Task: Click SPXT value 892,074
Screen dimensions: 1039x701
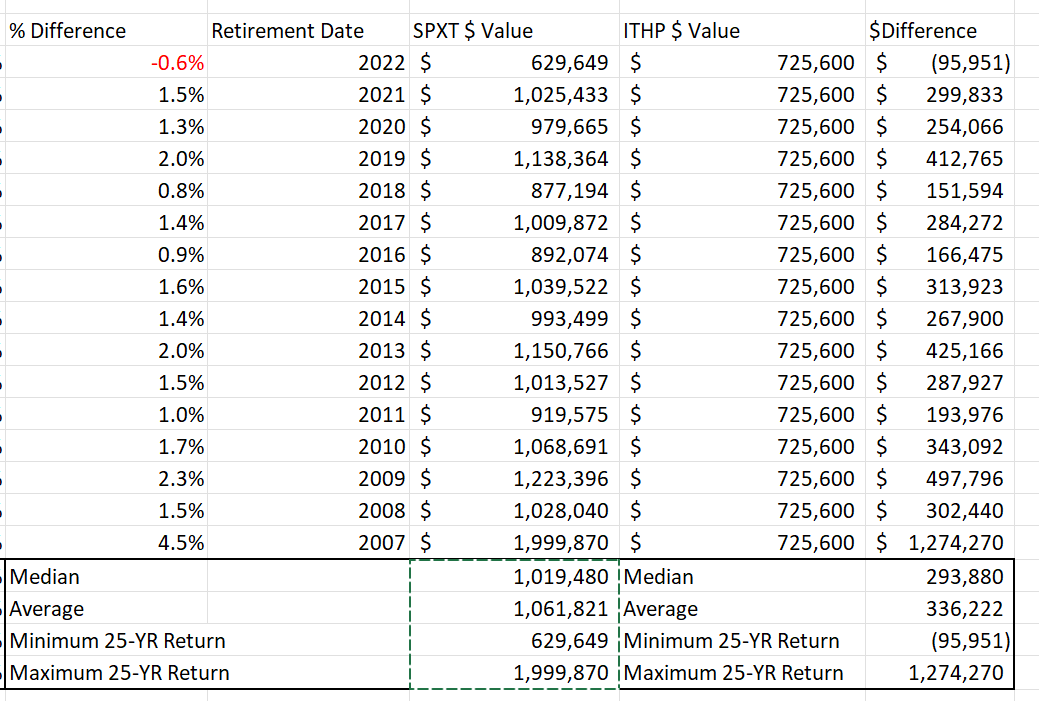Action: (x=514, y=254)
